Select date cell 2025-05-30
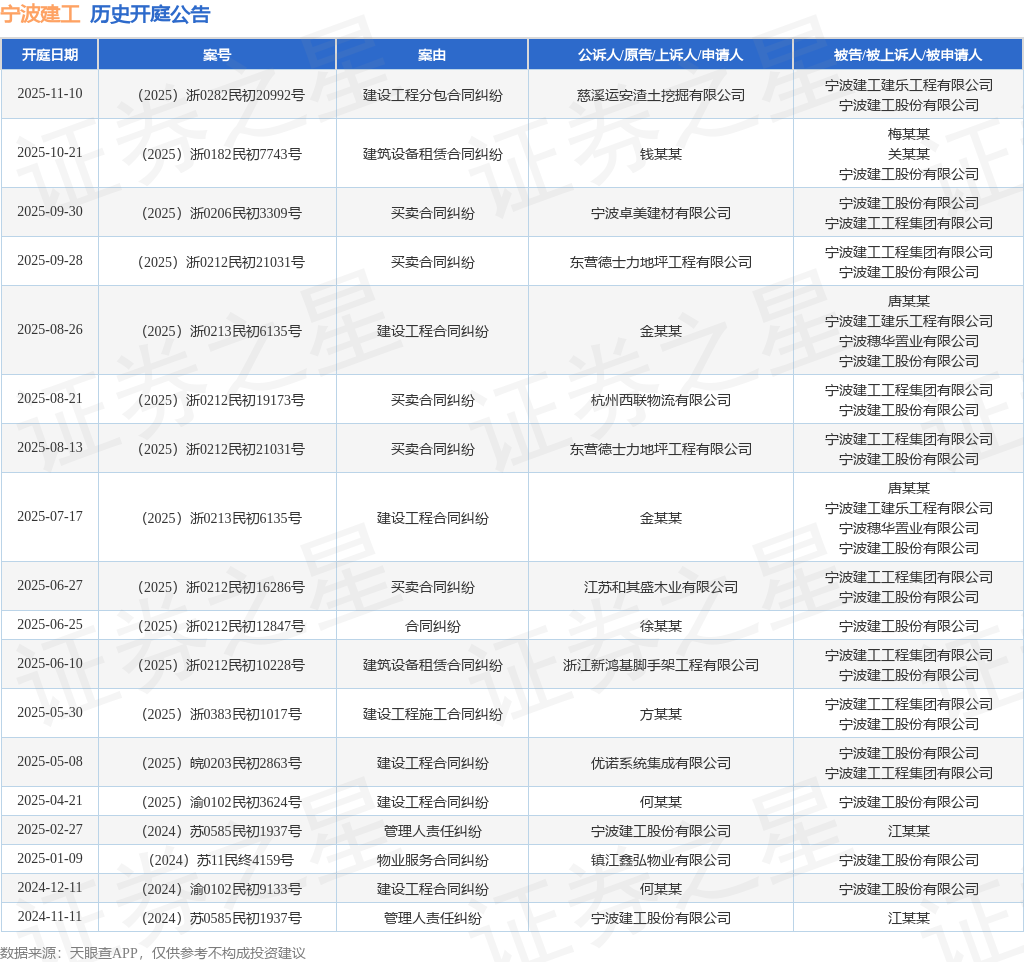Image resolution: width=1024 pixels, height=962 pixels. click(50, 712)
